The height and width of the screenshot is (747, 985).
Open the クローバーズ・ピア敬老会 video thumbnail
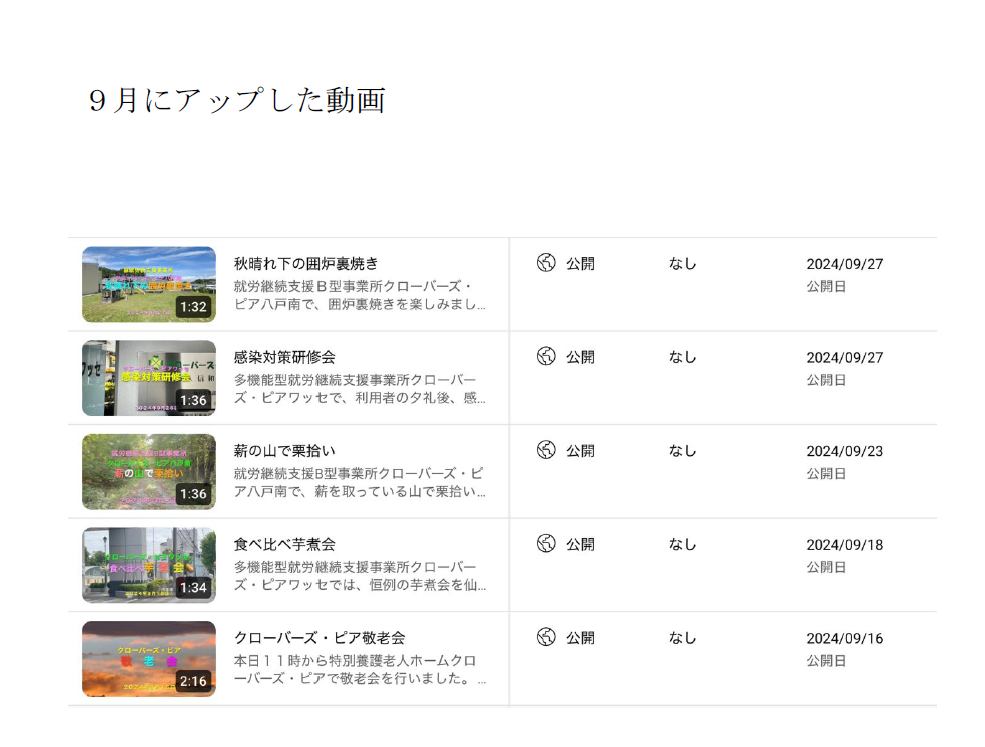(149, 658)
